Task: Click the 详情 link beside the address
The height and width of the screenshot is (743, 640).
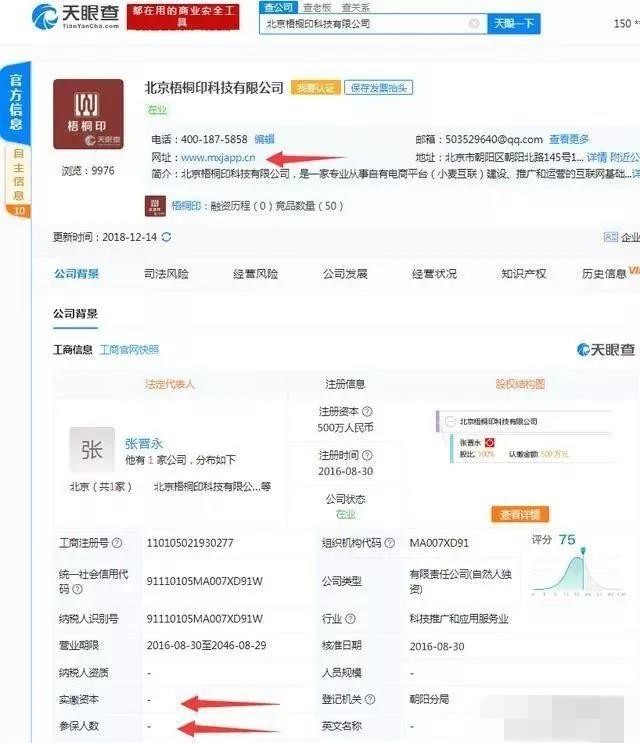Action: tap(596, 157)
